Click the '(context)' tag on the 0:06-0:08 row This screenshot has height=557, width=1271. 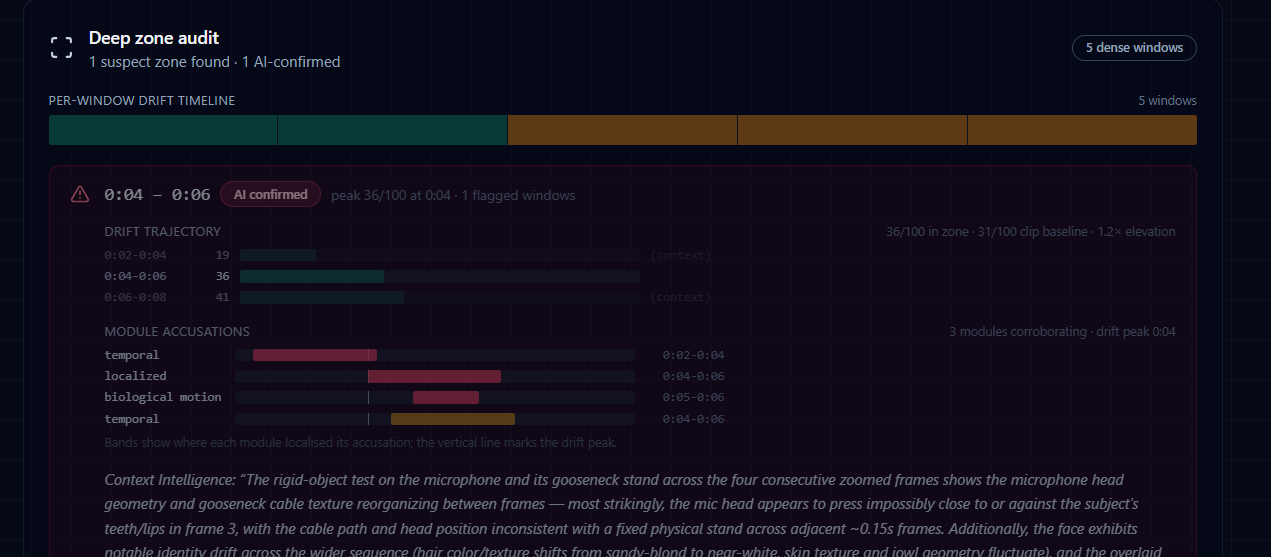pos(680,297)
